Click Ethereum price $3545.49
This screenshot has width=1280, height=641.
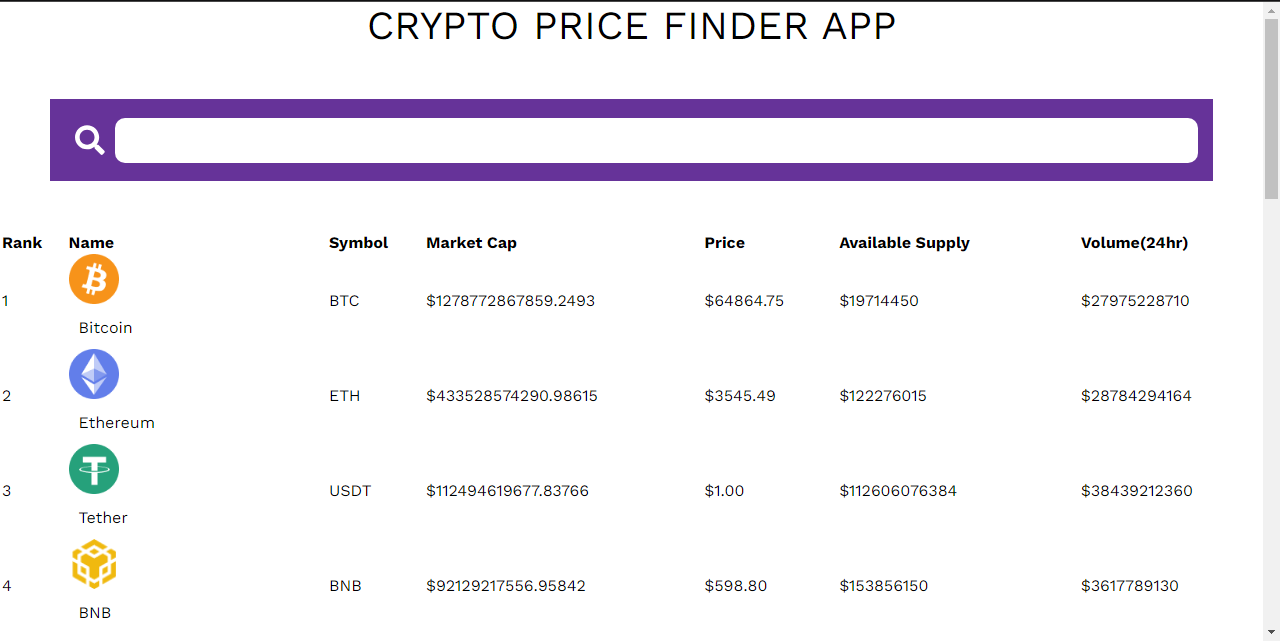740,396
